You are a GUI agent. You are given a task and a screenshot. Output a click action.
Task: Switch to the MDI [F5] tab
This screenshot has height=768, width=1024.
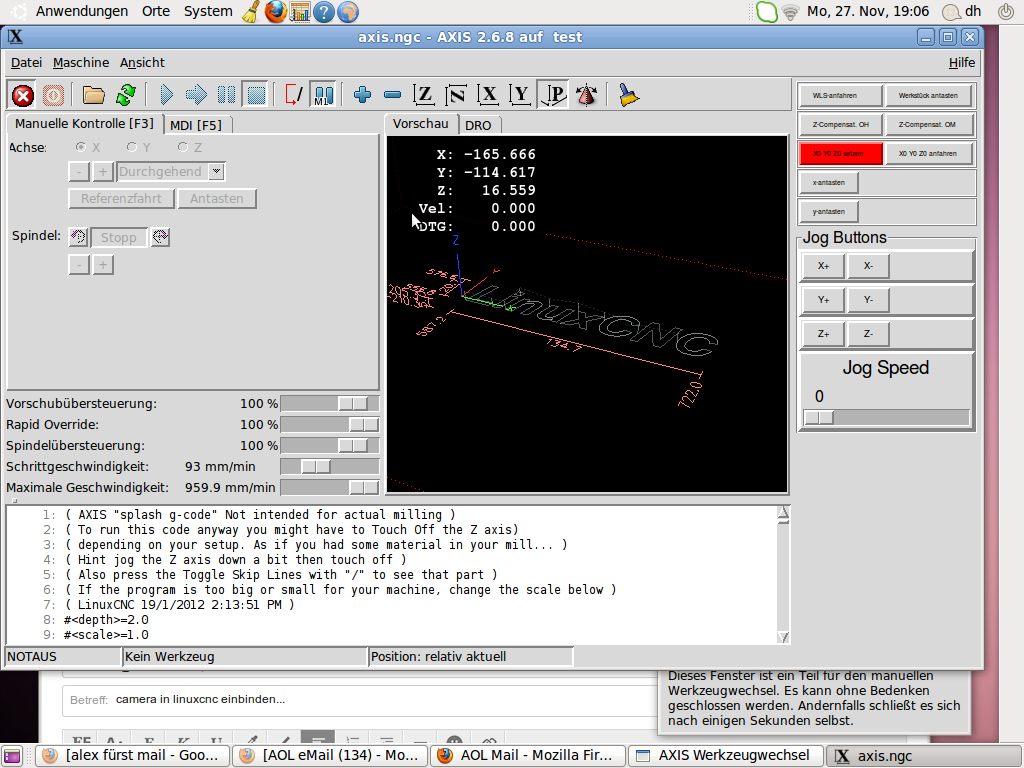pyautogui.click(x=196, y=125)
